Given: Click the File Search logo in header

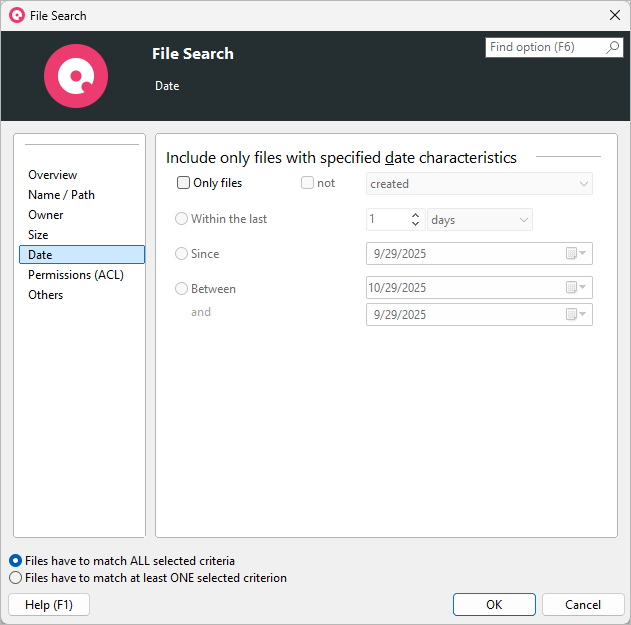Looking at the screenshot, I should [76, 76].
